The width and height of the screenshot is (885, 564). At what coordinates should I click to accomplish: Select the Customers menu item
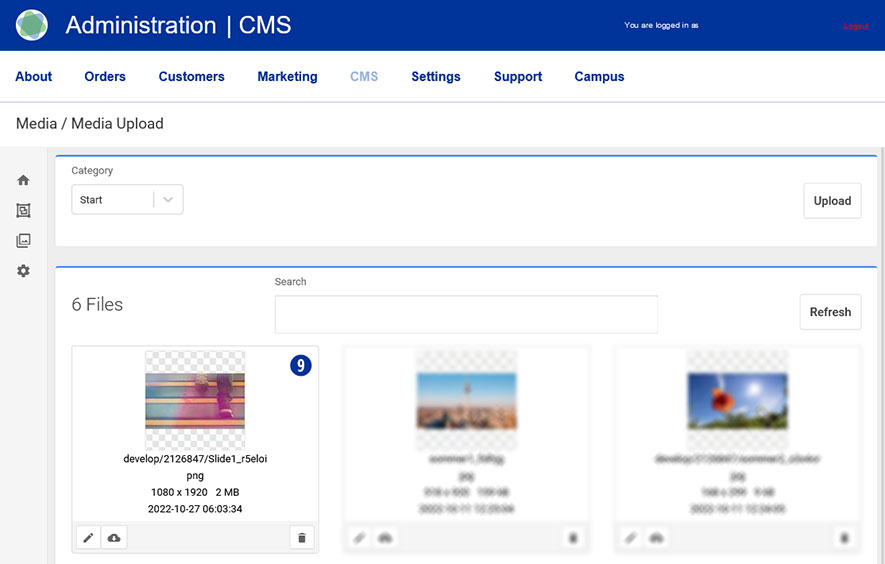[x=191, y=76]
